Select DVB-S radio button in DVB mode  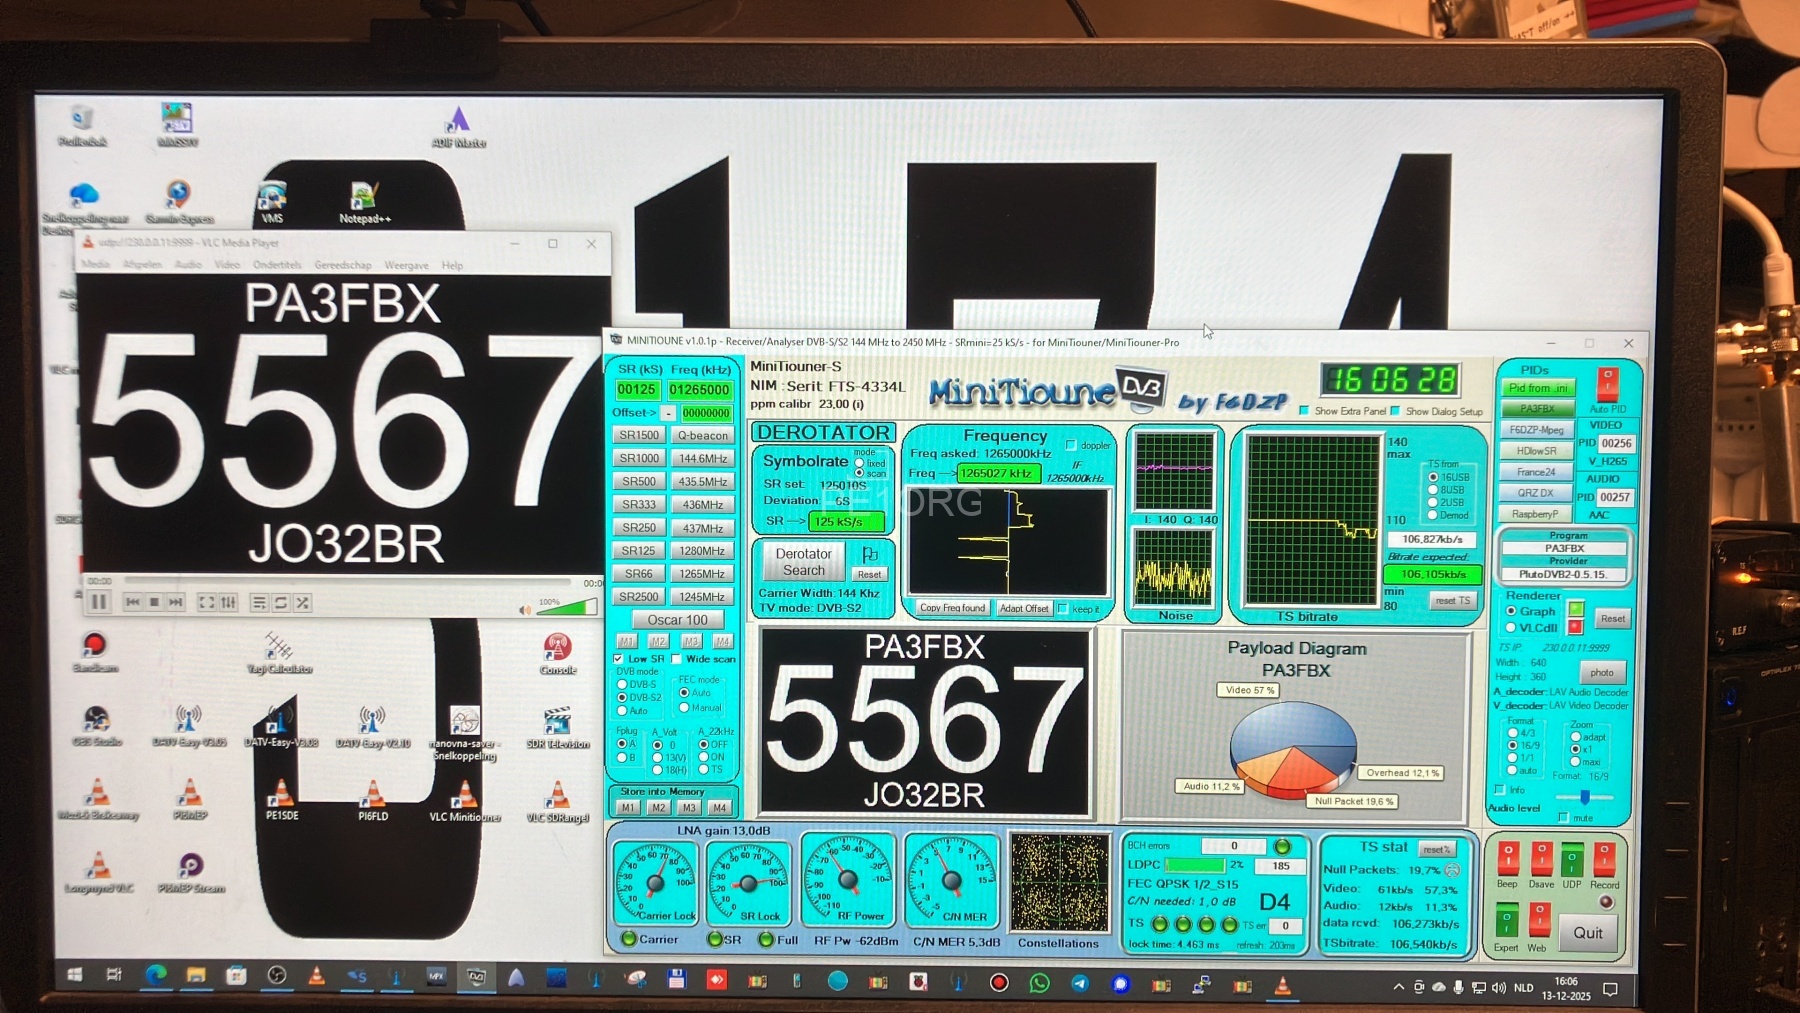click(622, 685)
